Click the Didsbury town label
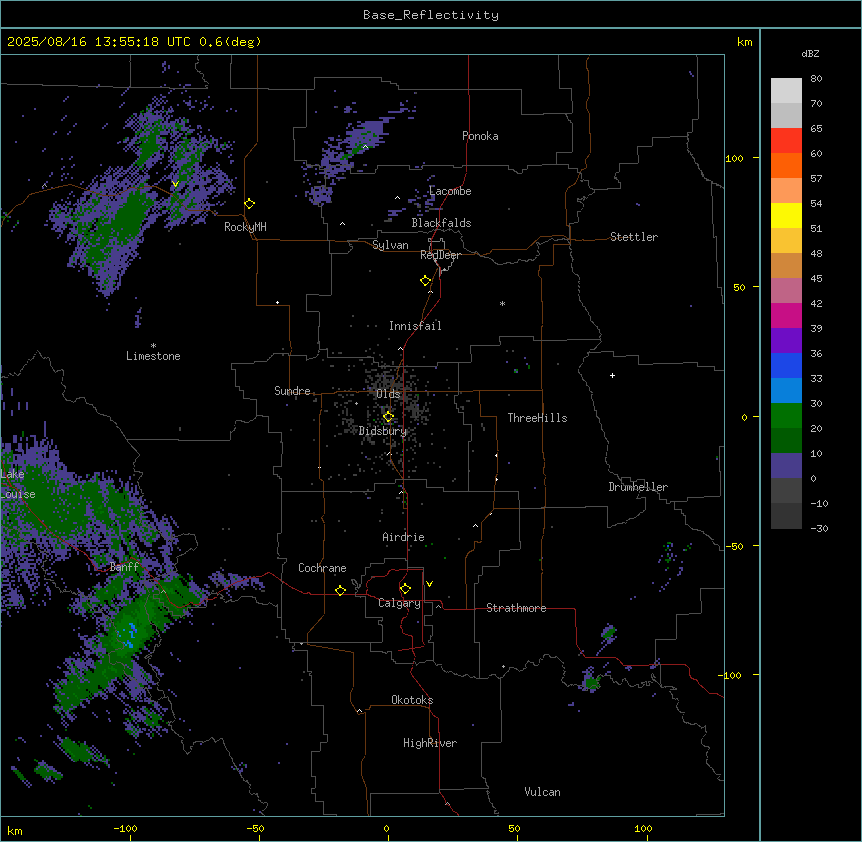Image resolution: width=862 pixels, height=842 pixels. (383, 431)
